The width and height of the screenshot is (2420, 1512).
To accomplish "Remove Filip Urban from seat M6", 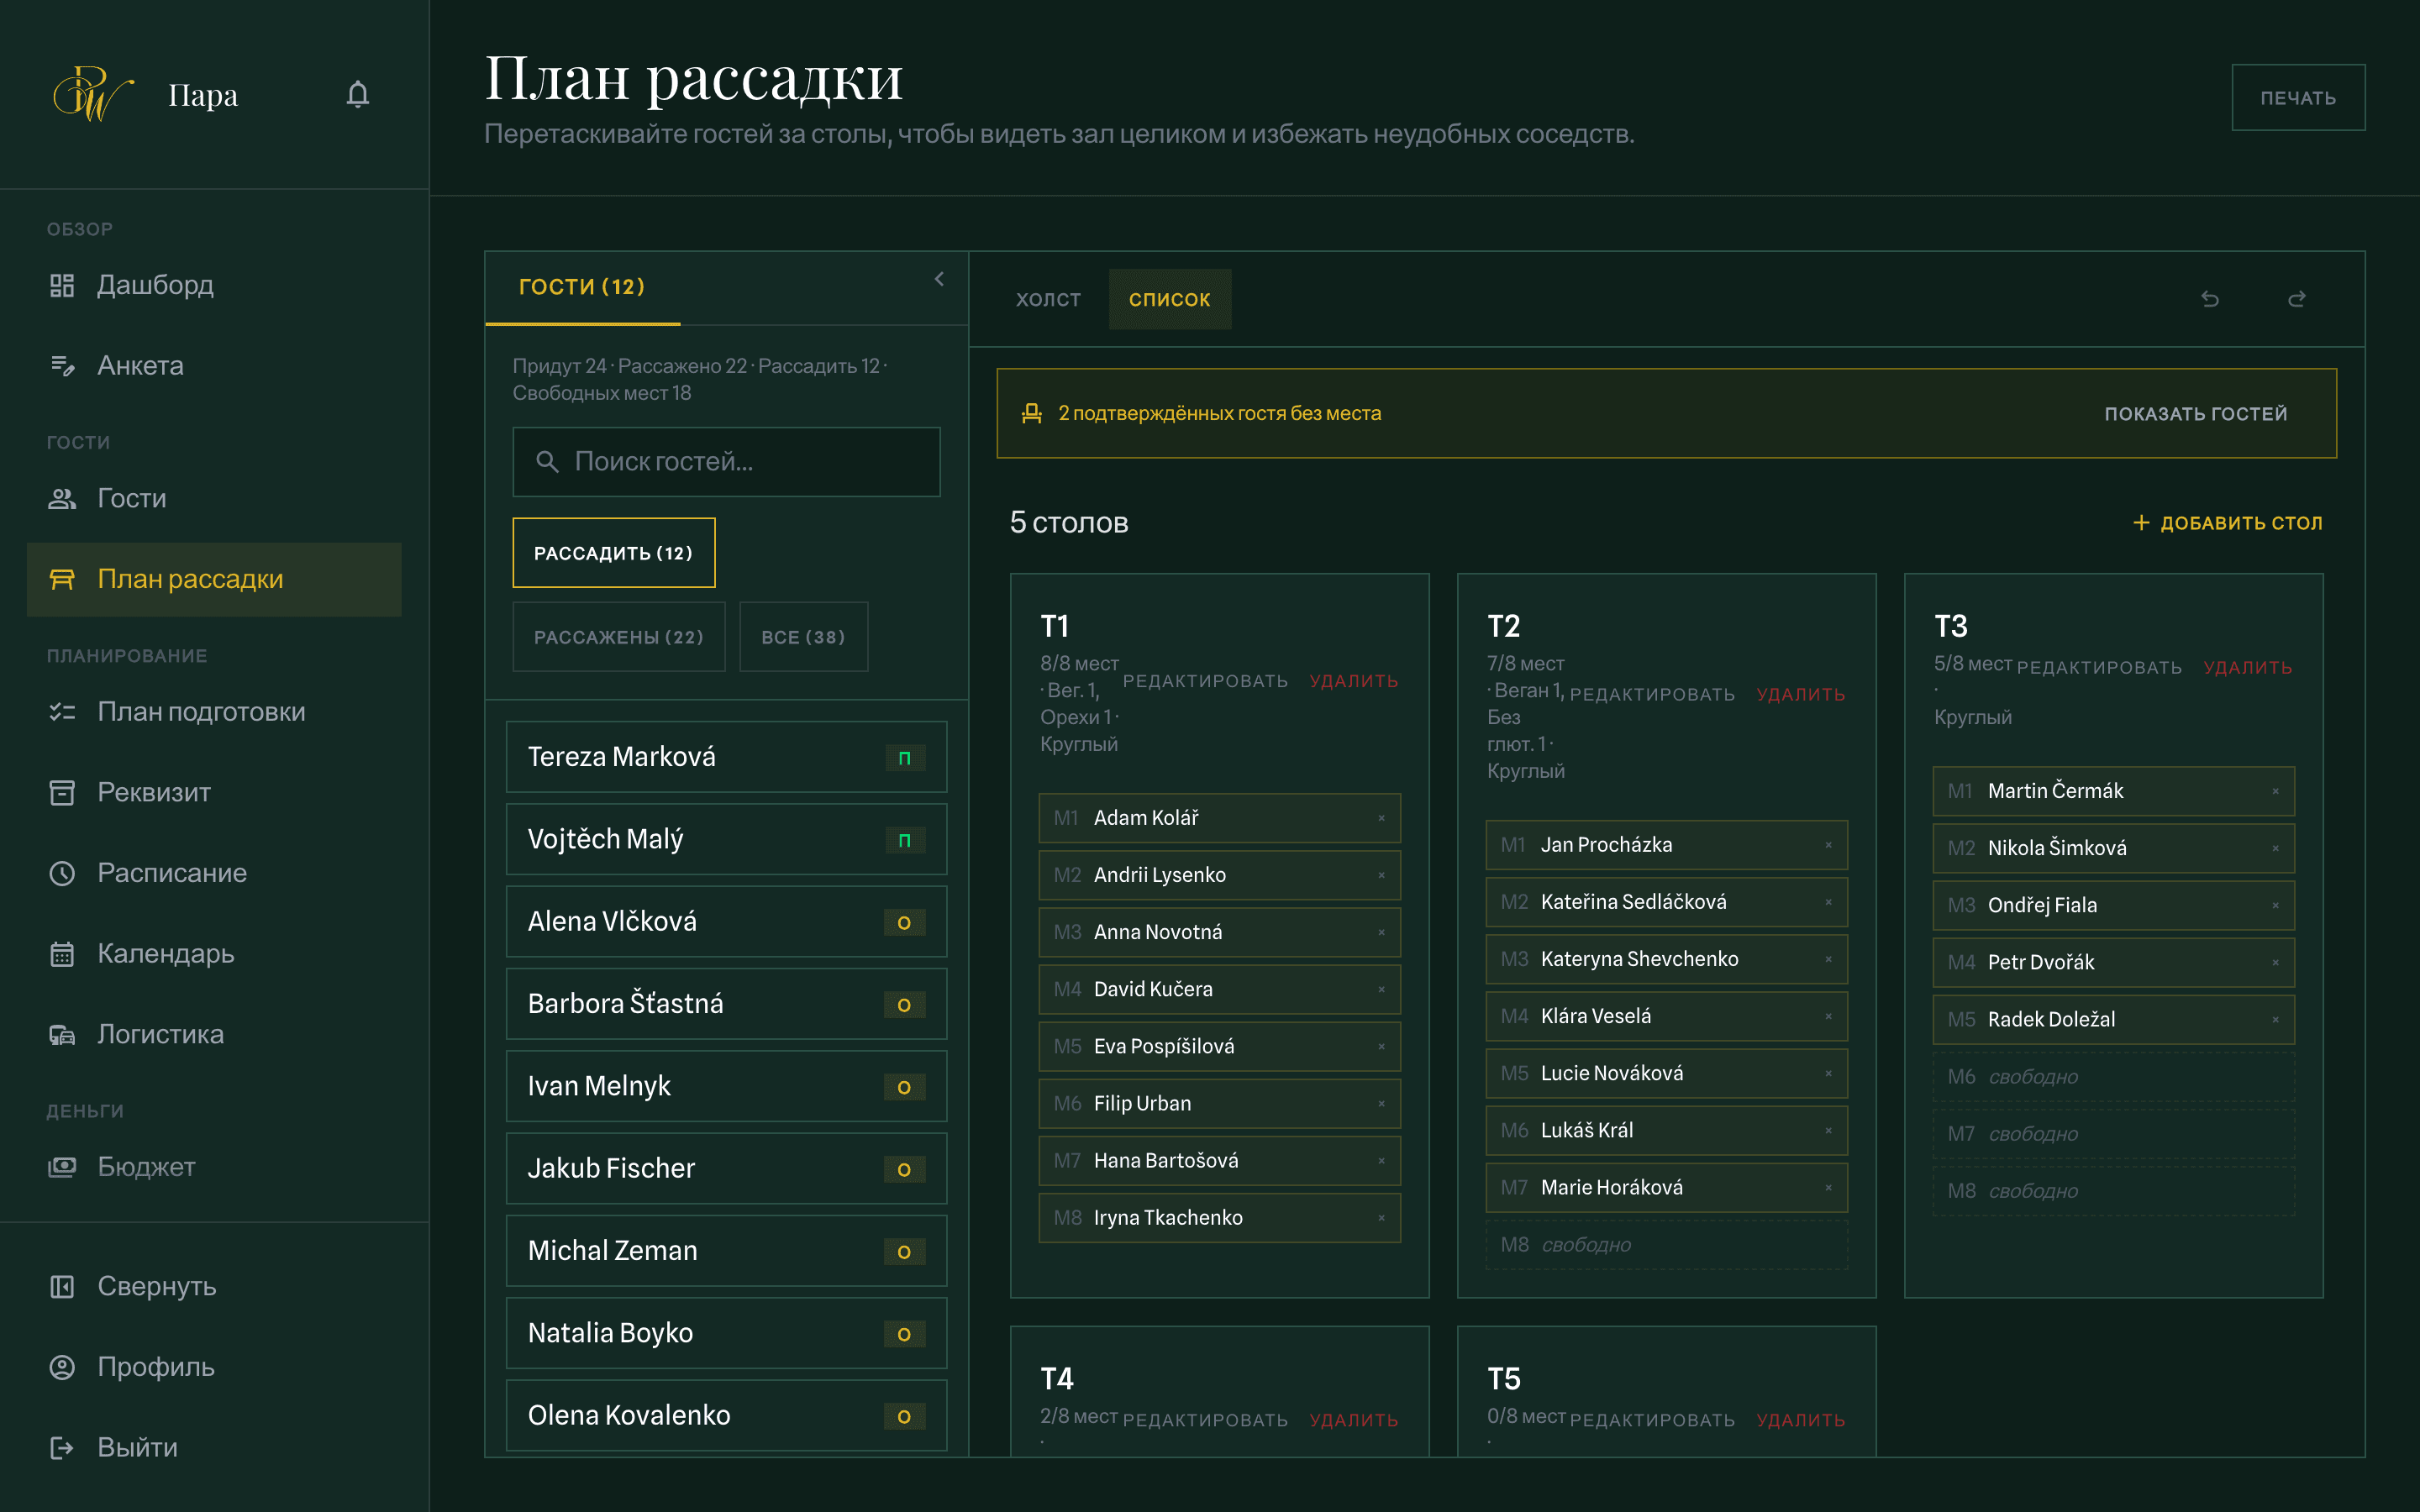I will 1381,1103.
